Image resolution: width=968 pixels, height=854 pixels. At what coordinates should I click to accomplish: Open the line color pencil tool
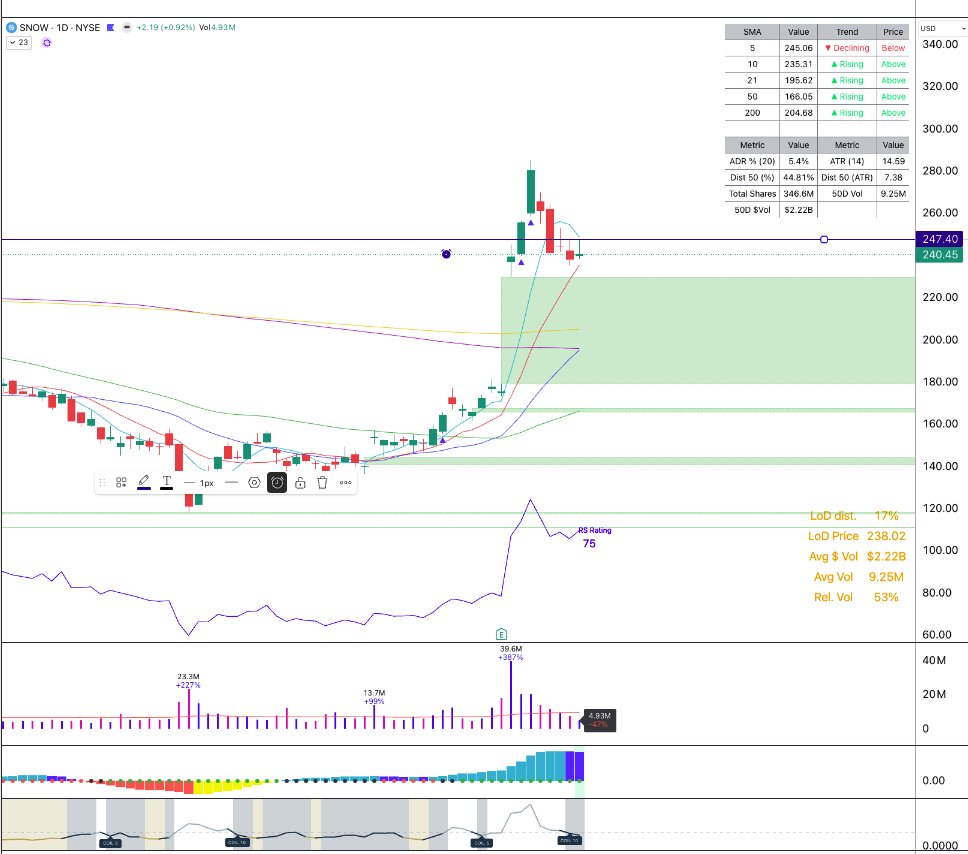tap(144, 482)
